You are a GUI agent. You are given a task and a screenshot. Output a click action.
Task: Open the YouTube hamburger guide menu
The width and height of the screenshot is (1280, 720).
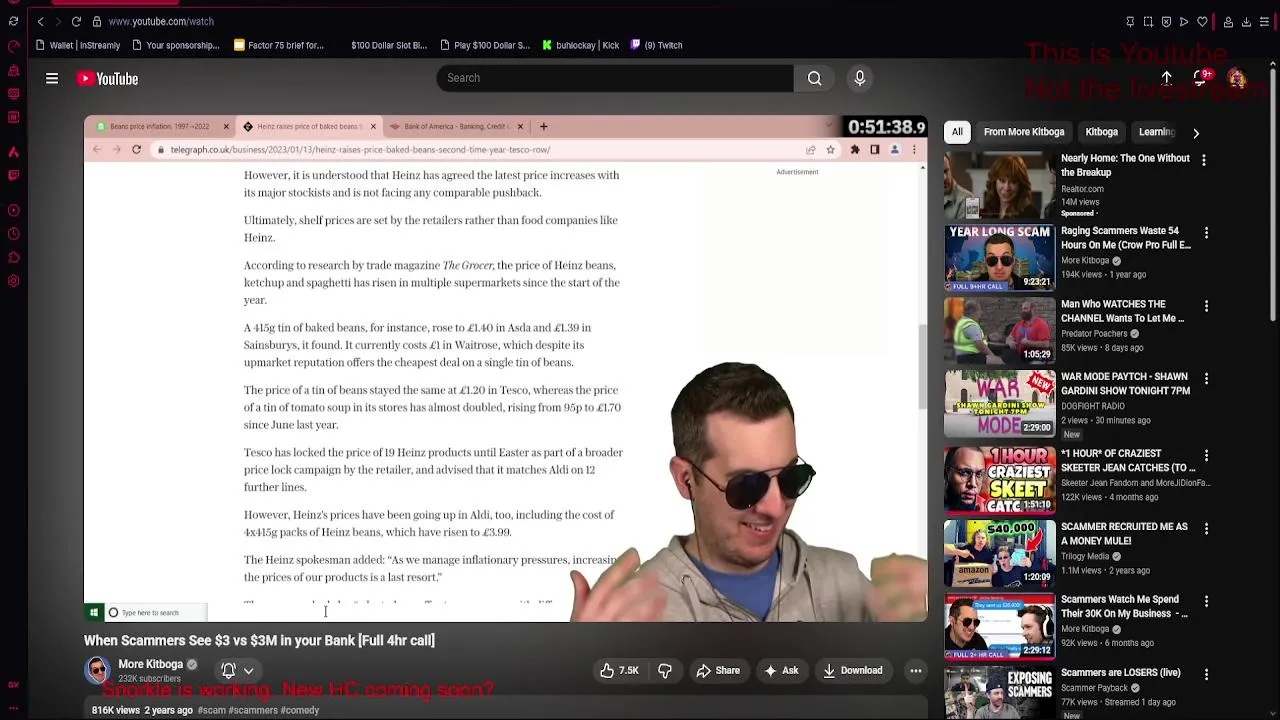coord(52,78)
